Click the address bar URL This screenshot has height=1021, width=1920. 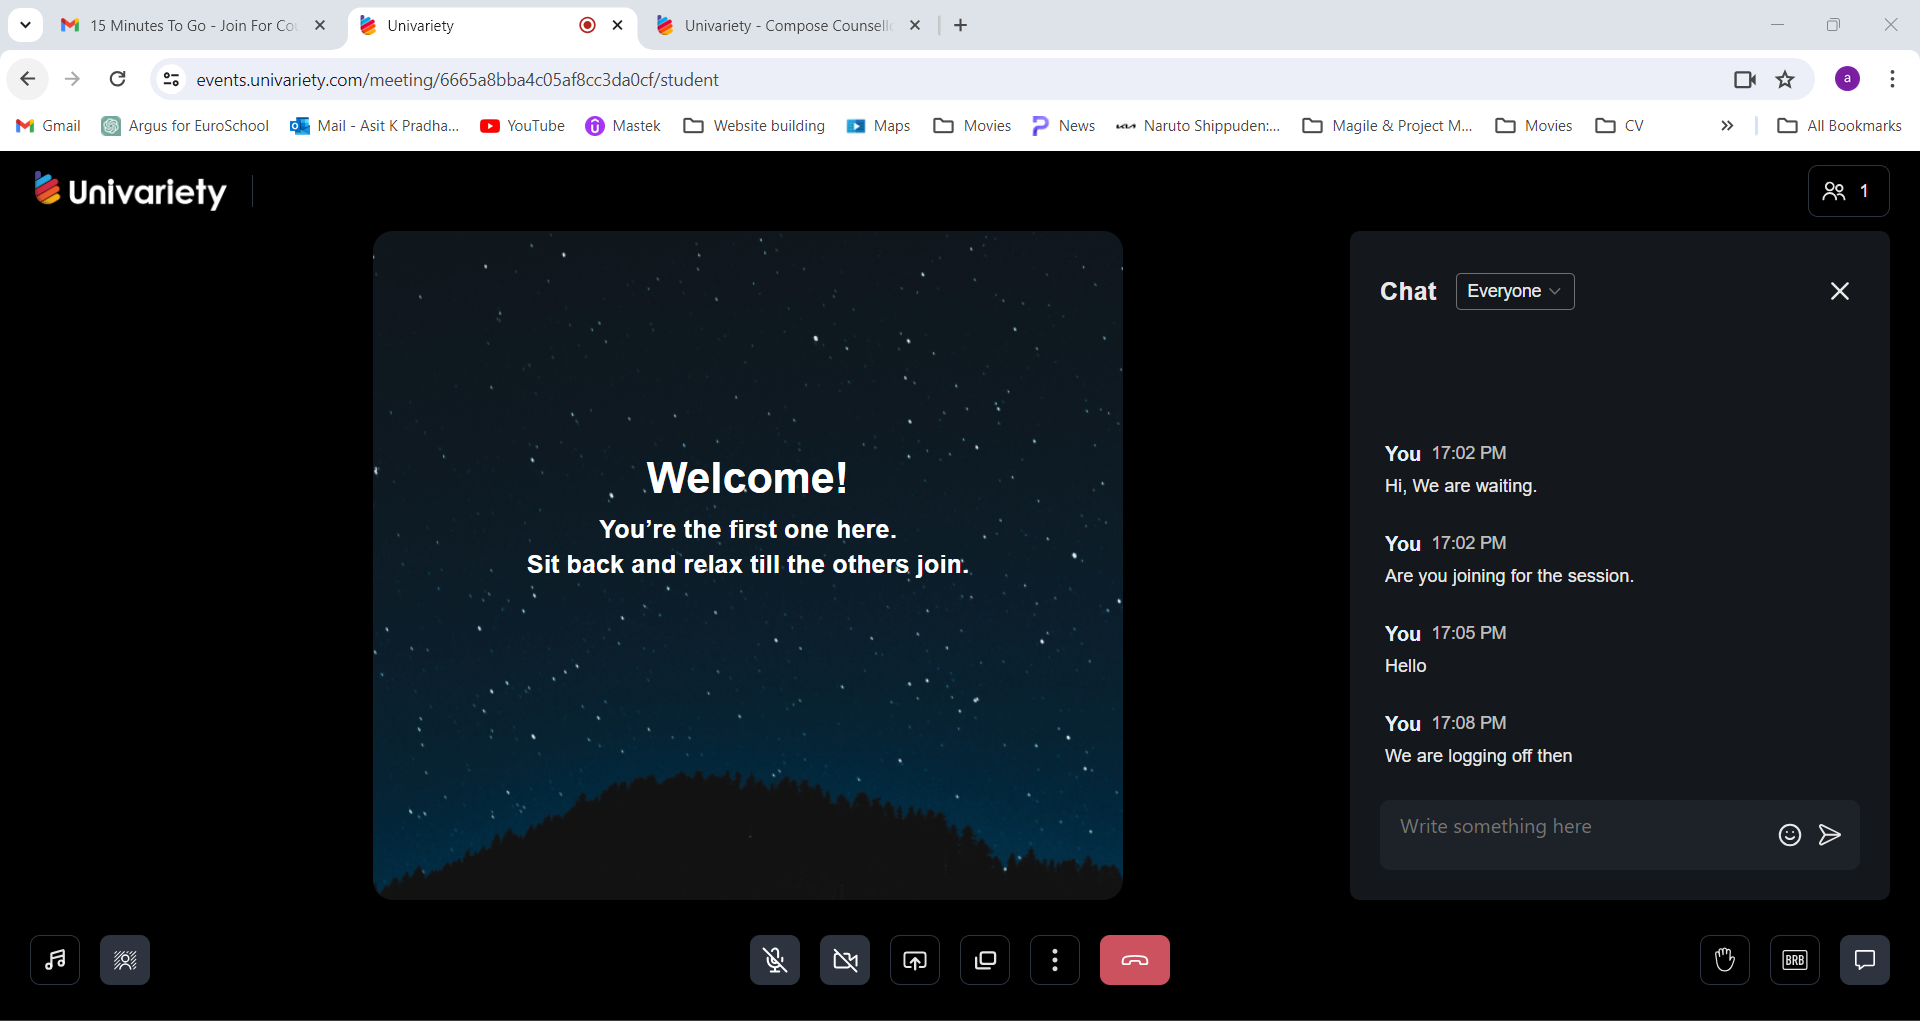457,79
